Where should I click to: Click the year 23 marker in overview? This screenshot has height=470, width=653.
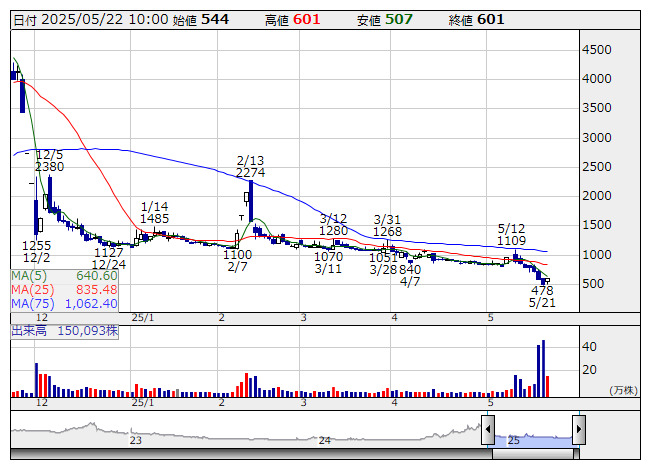point(136,440)
